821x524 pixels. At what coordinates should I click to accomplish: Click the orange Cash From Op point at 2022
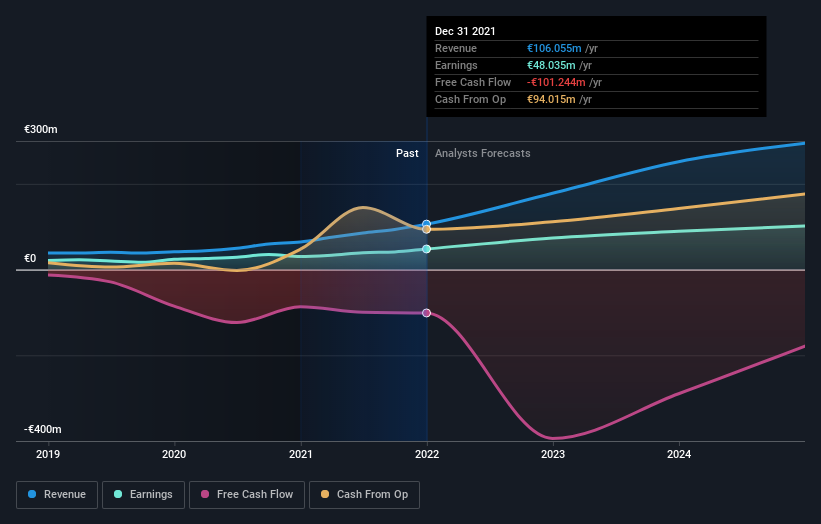click(427, 229)
